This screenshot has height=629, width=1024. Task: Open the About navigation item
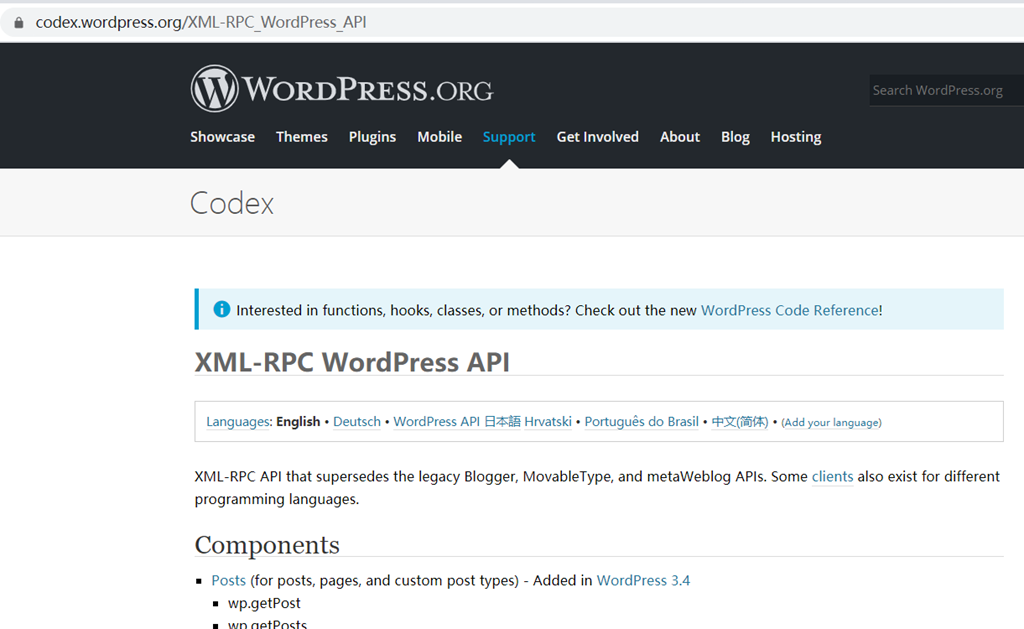pyautogui.click(x=680, y=137)
